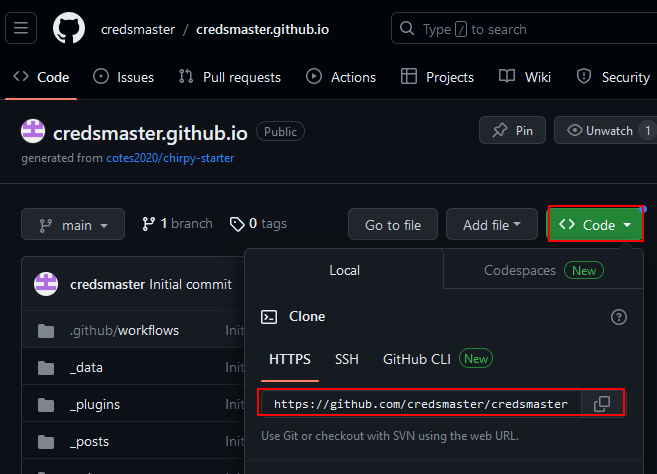Pin this repository with Pin button
657x474 pixels.
coord(512,130)
